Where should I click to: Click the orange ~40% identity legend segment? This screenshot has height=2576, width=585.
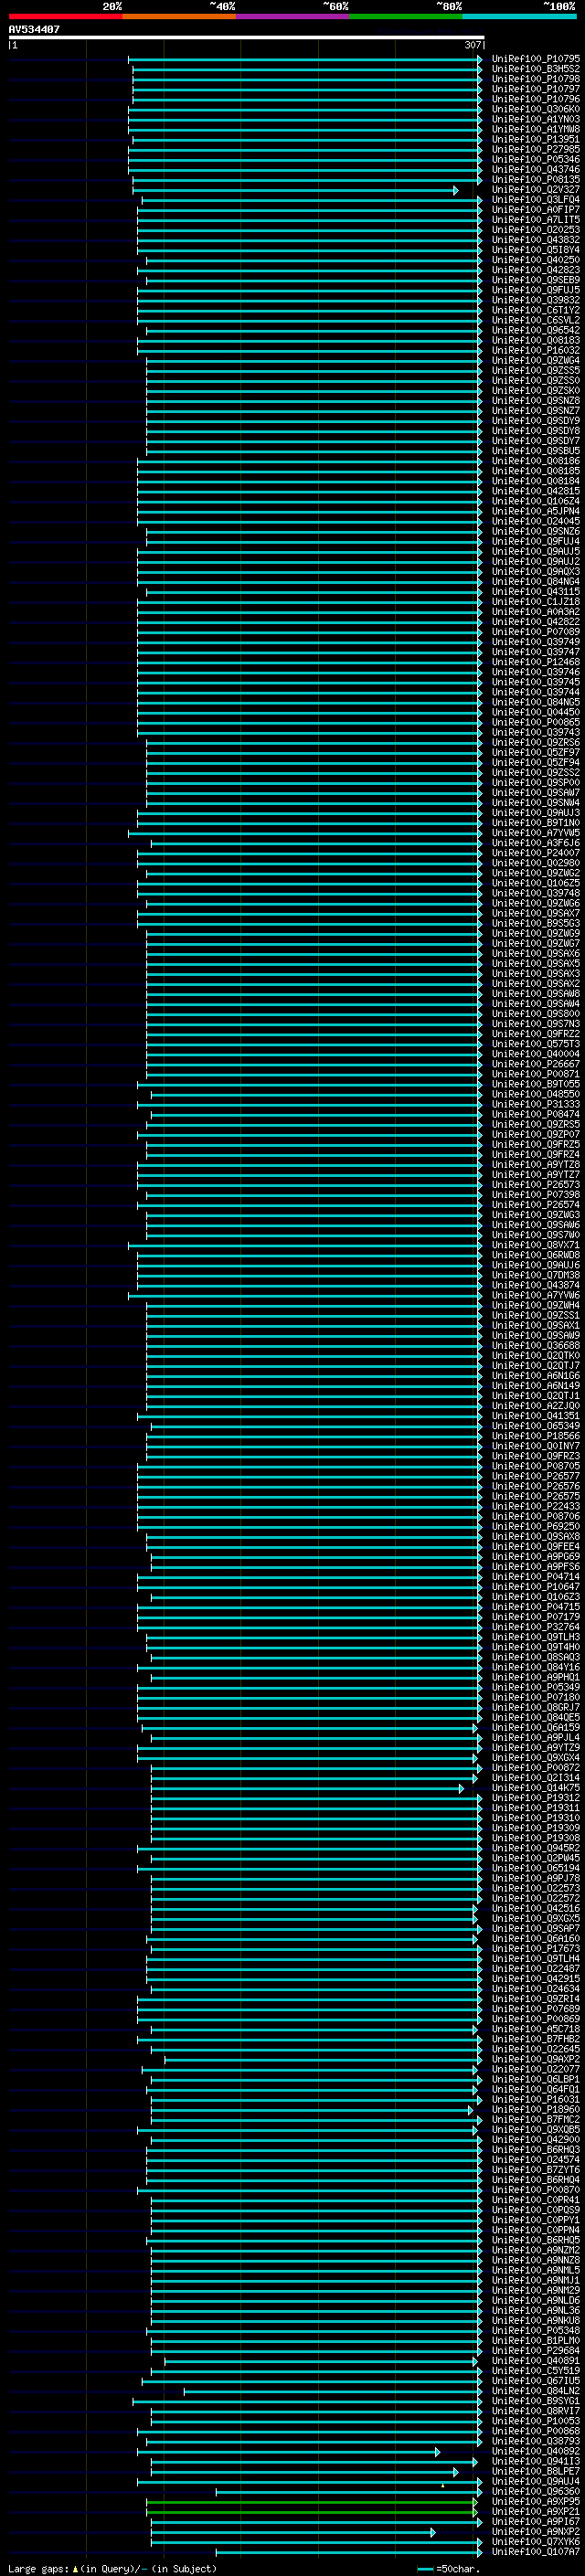[x=179, y=16]
